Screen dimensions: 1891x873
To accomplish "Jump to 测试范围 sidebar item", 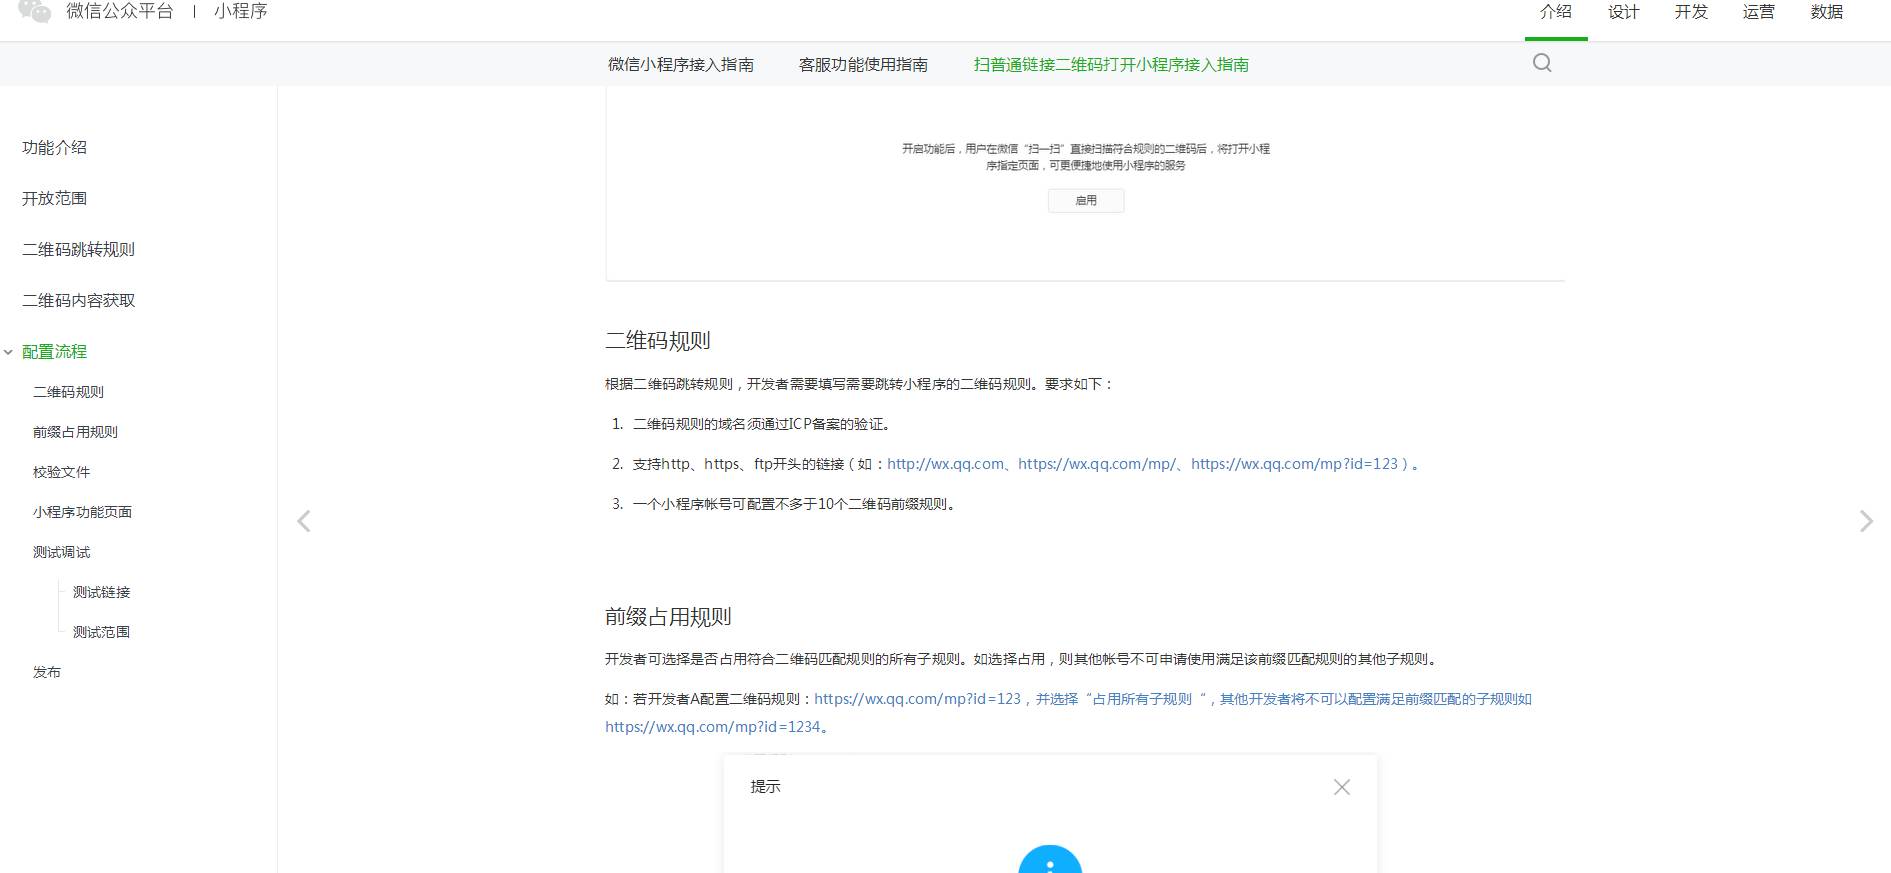I will (x=101, y=632).
